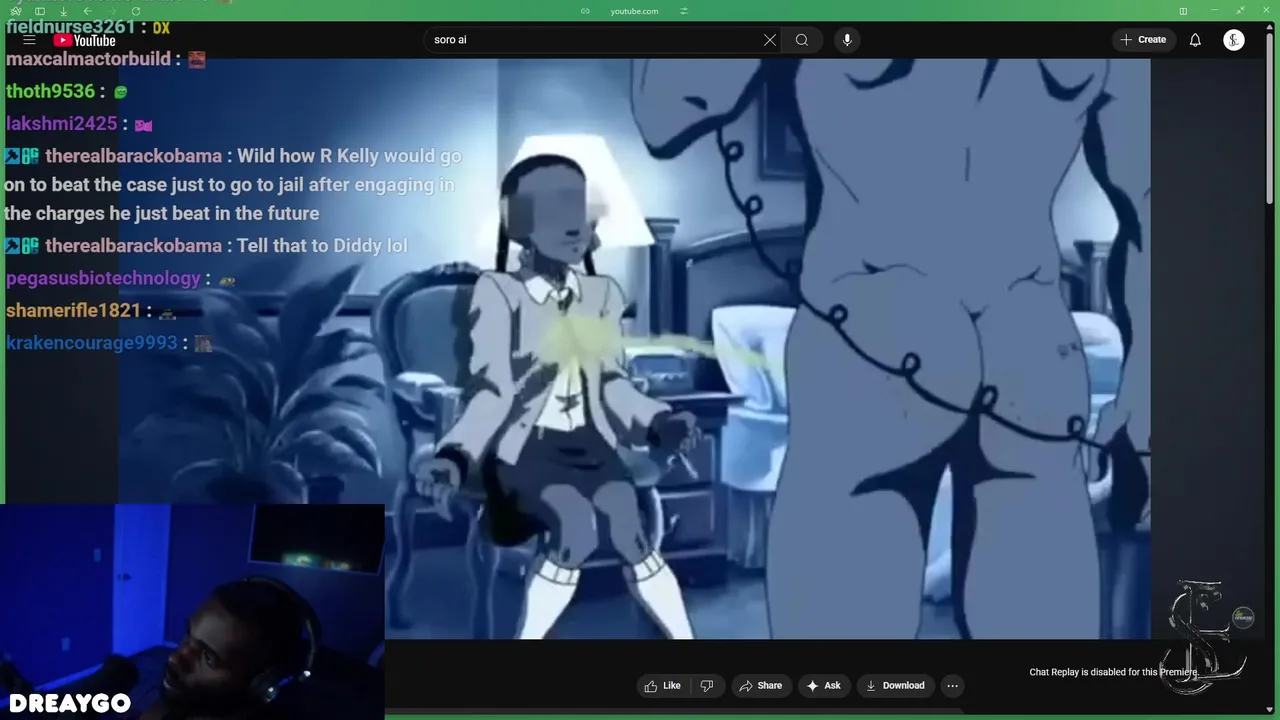Open site settings icon next to the address
Image resolution: width=1280 pixels, height=720 pixels.
pyautogui.click(x=684, y=11)
